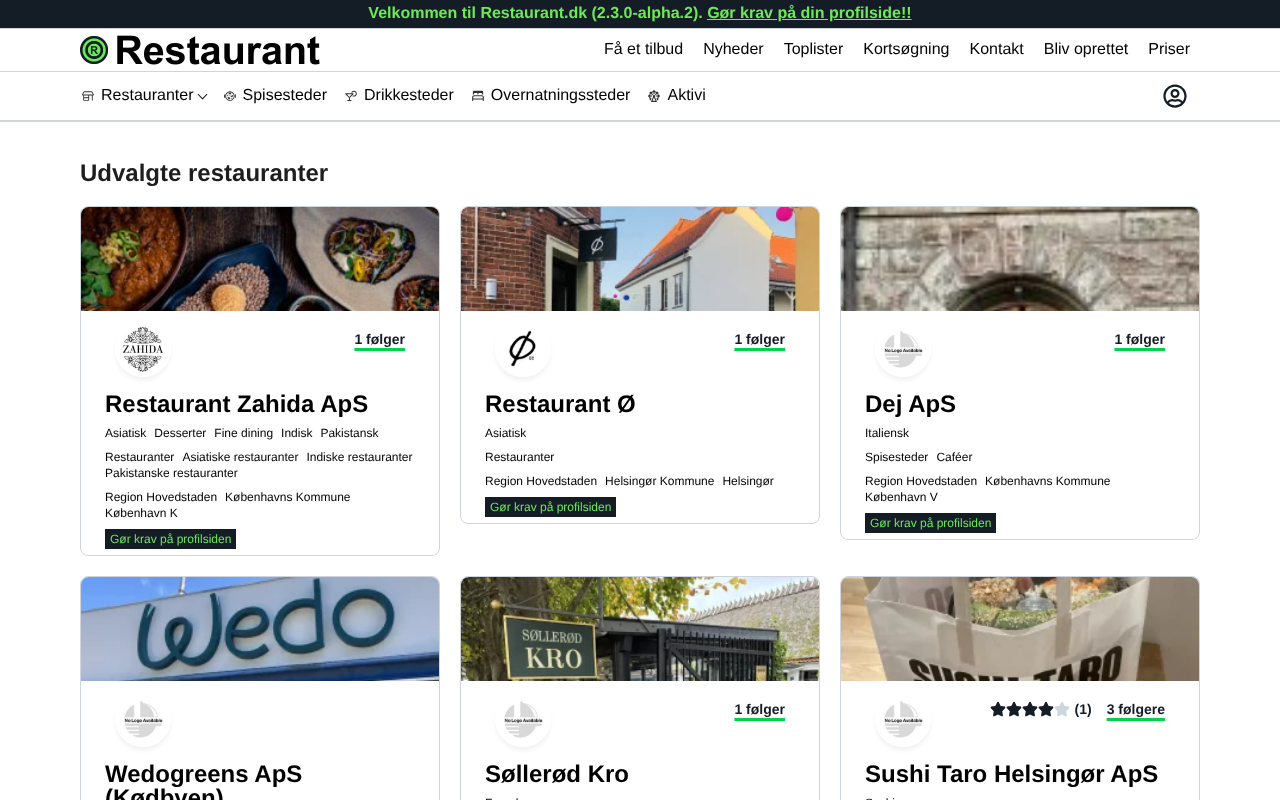Click the Restaurant site logo

pyautogui.click(x=200, y=50)
